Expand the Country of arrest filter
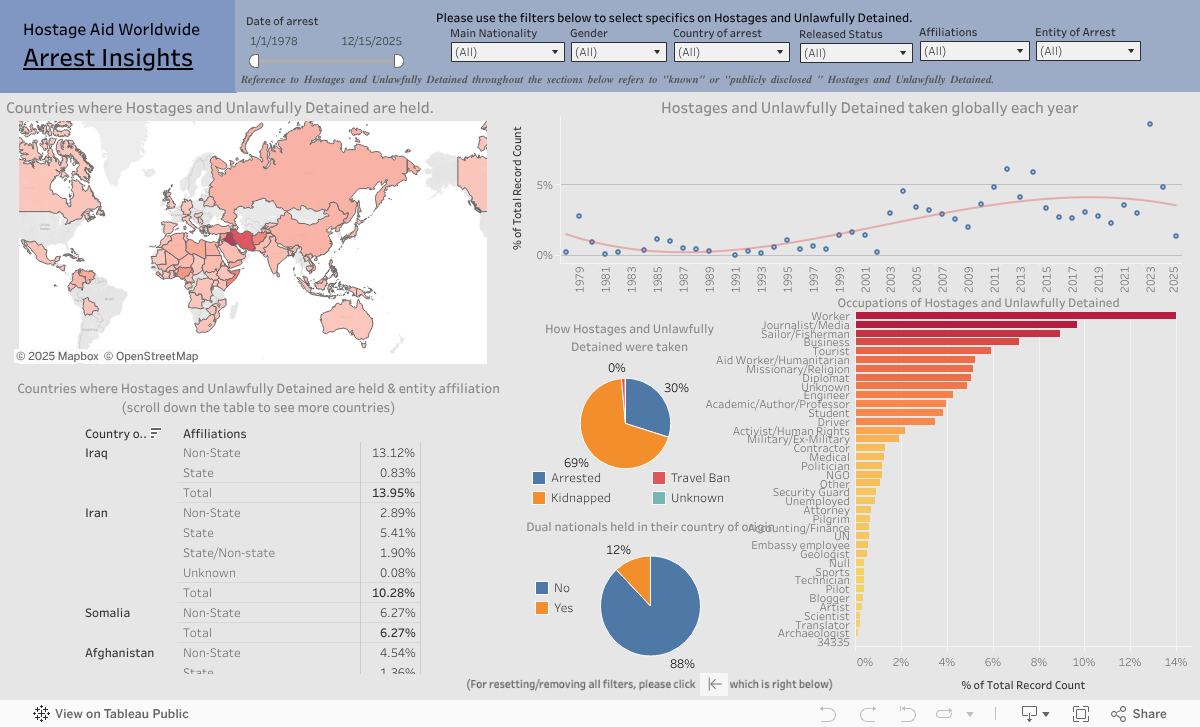The image size is (1200, 727). 731,52
